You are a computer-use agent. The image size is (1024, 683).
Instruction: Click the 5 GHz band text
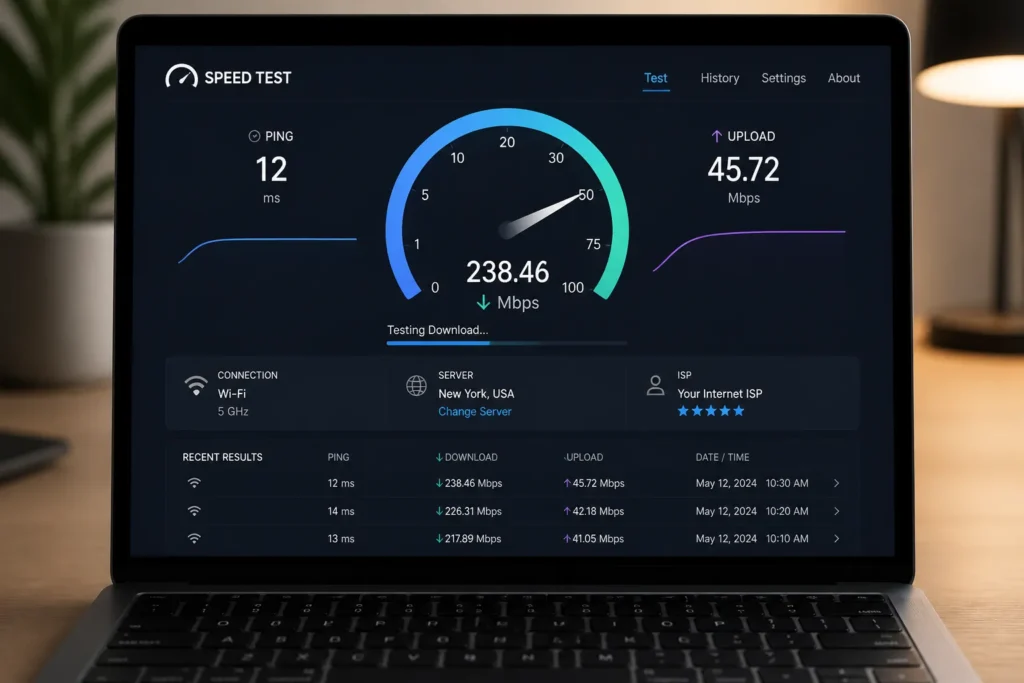pyautogui.click(x=233, y=411)
